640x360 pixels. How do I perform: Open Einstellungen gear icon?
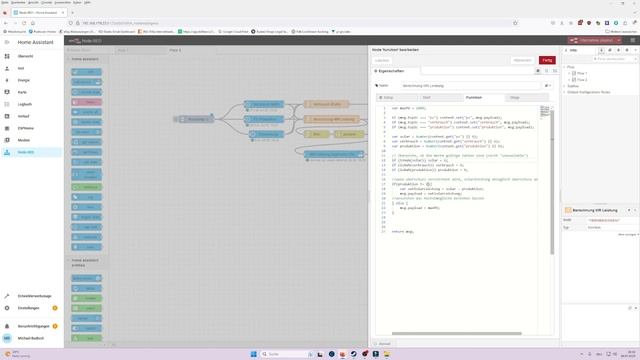[7, 308]
